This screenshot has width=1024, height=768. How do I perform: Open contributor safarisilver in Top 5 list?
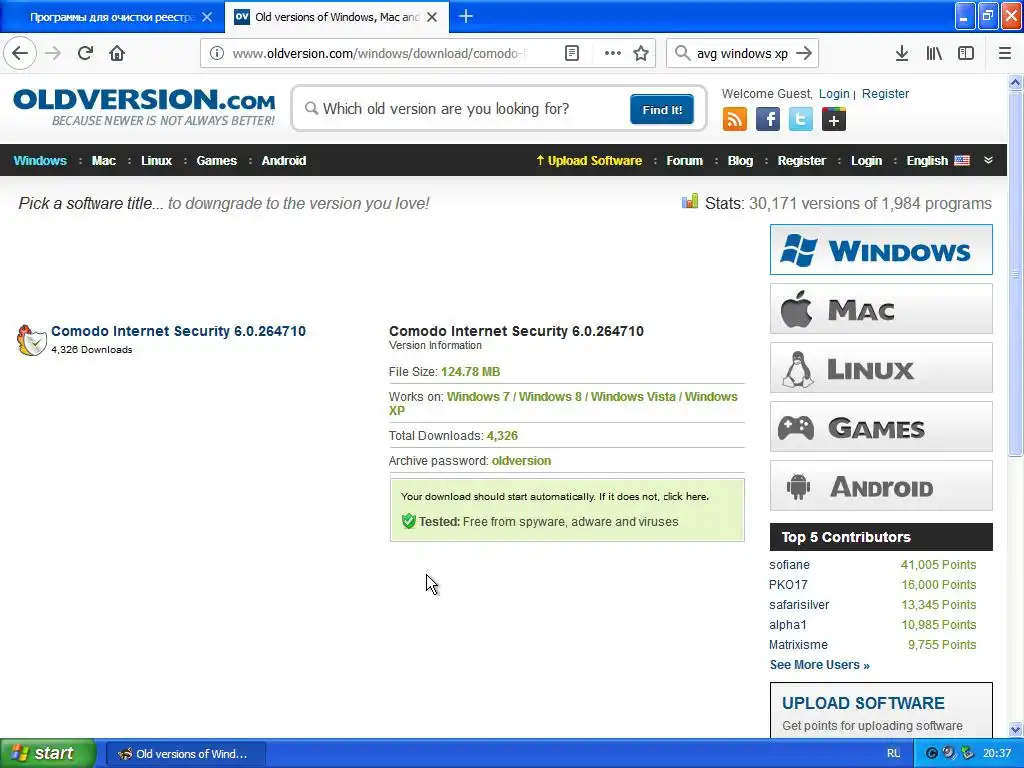click(x=799, y=605)
